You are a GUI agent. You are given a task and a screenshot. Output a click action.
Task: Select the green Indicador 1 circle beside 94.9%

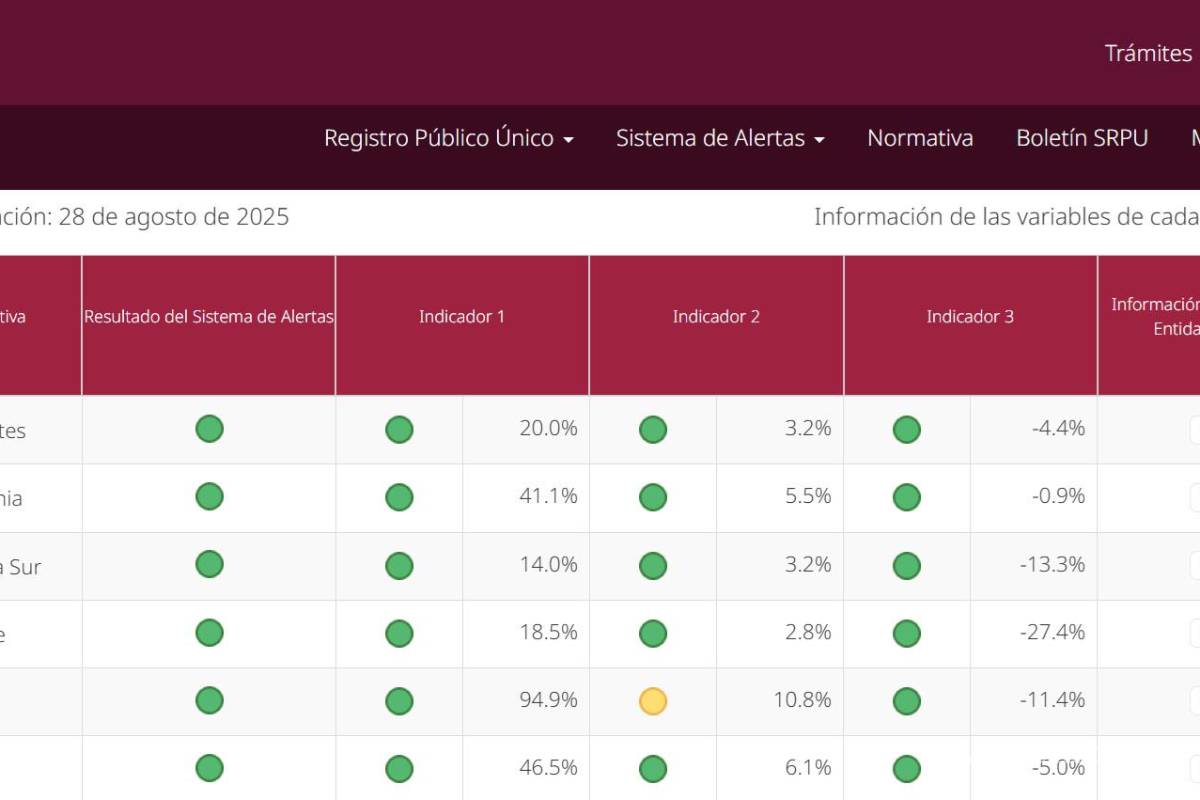[399, 701]
